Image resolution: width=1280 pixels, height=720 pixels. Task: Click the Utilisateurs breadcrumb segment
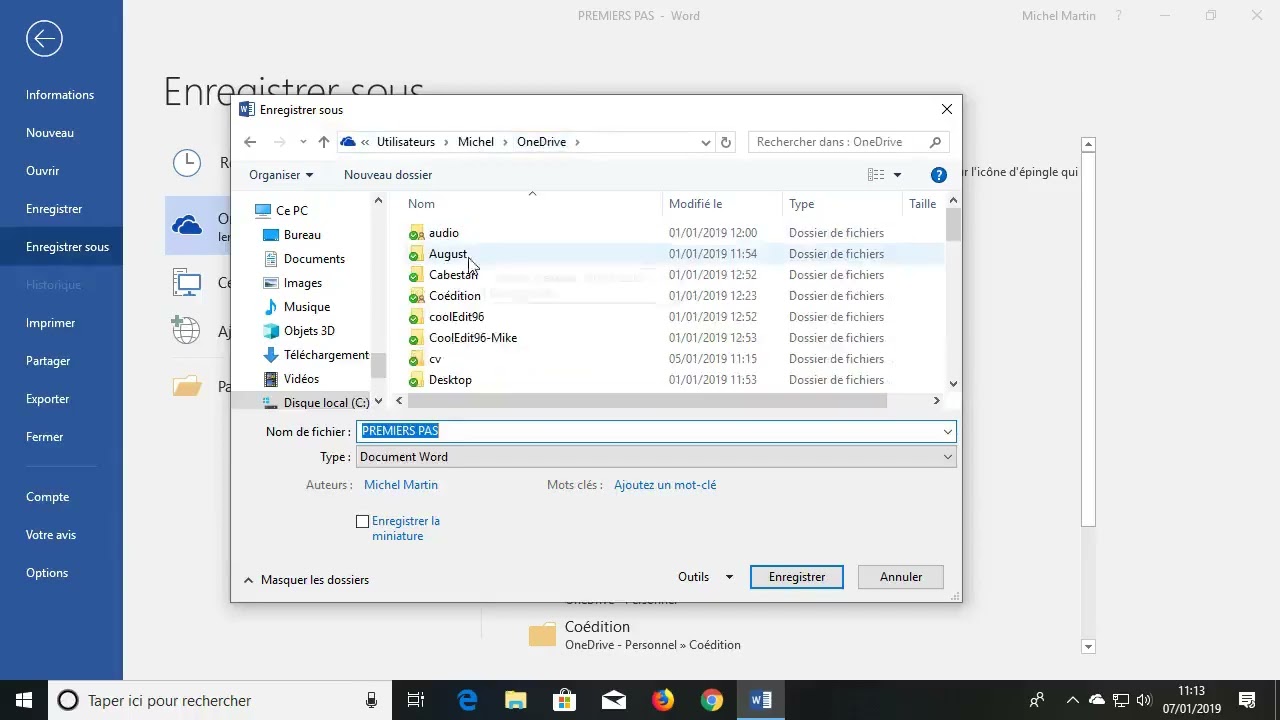[406, 142]
